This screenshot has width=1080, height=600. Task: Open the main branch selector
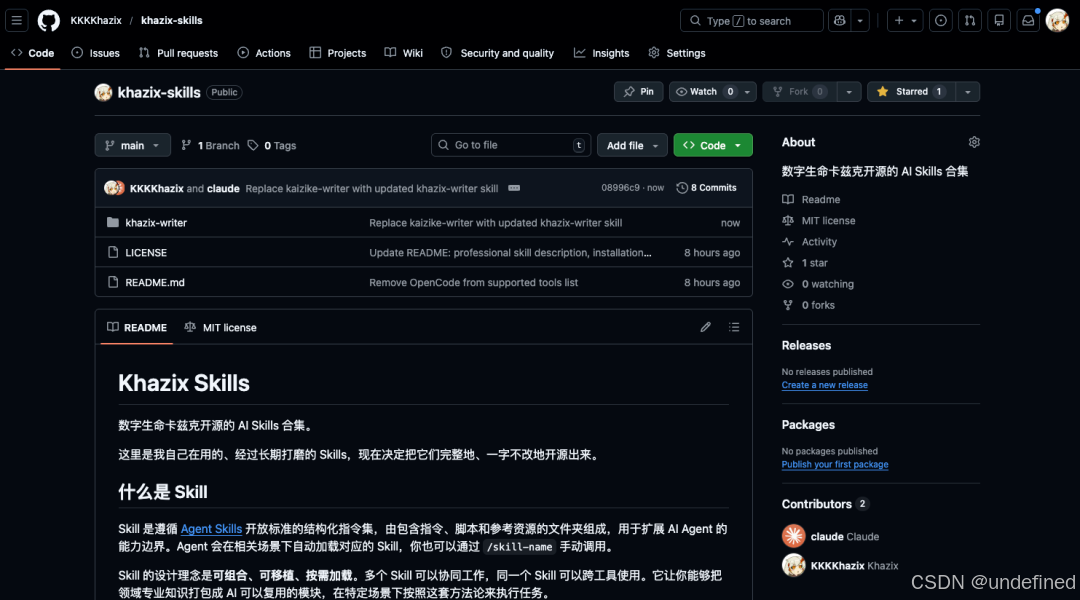[x=132, y=145]
